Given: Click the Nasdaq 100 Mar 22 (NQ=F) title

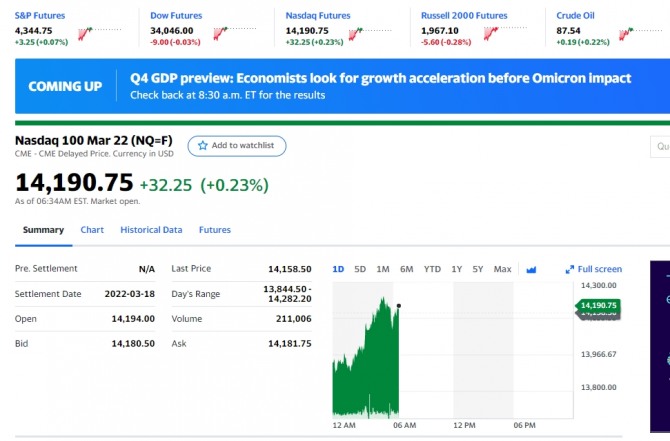Looking at the screenshot, I should 94,141.
